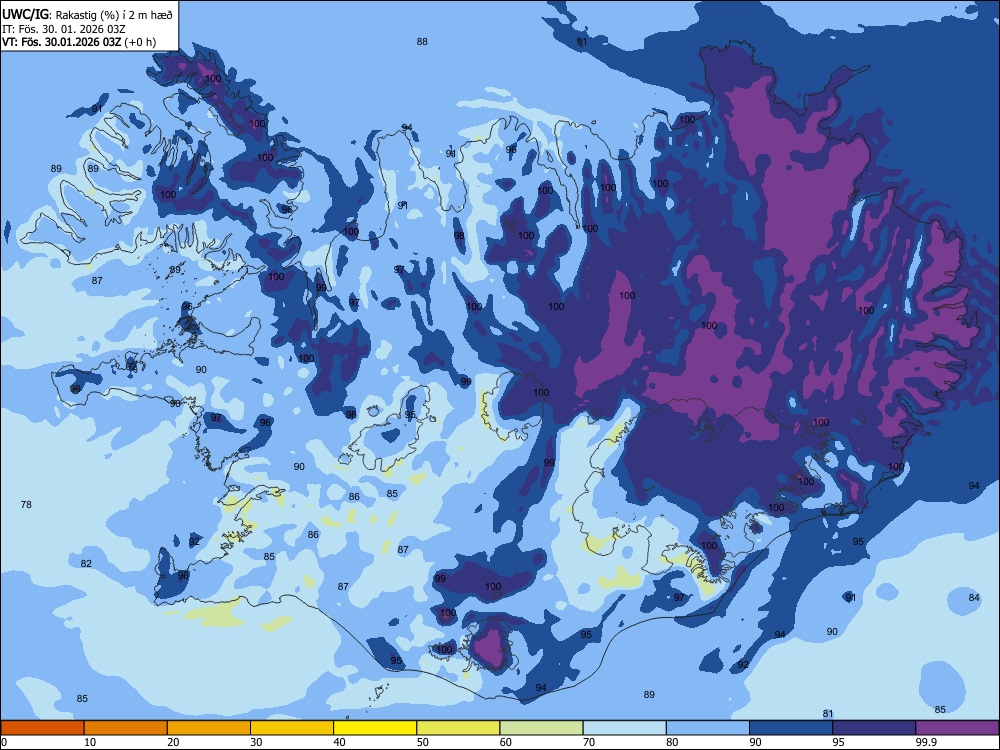Image resolution: width=1000 pixels, height=750 pixels.
Task: Click the map value '84'
Action: tap(974, 598)
